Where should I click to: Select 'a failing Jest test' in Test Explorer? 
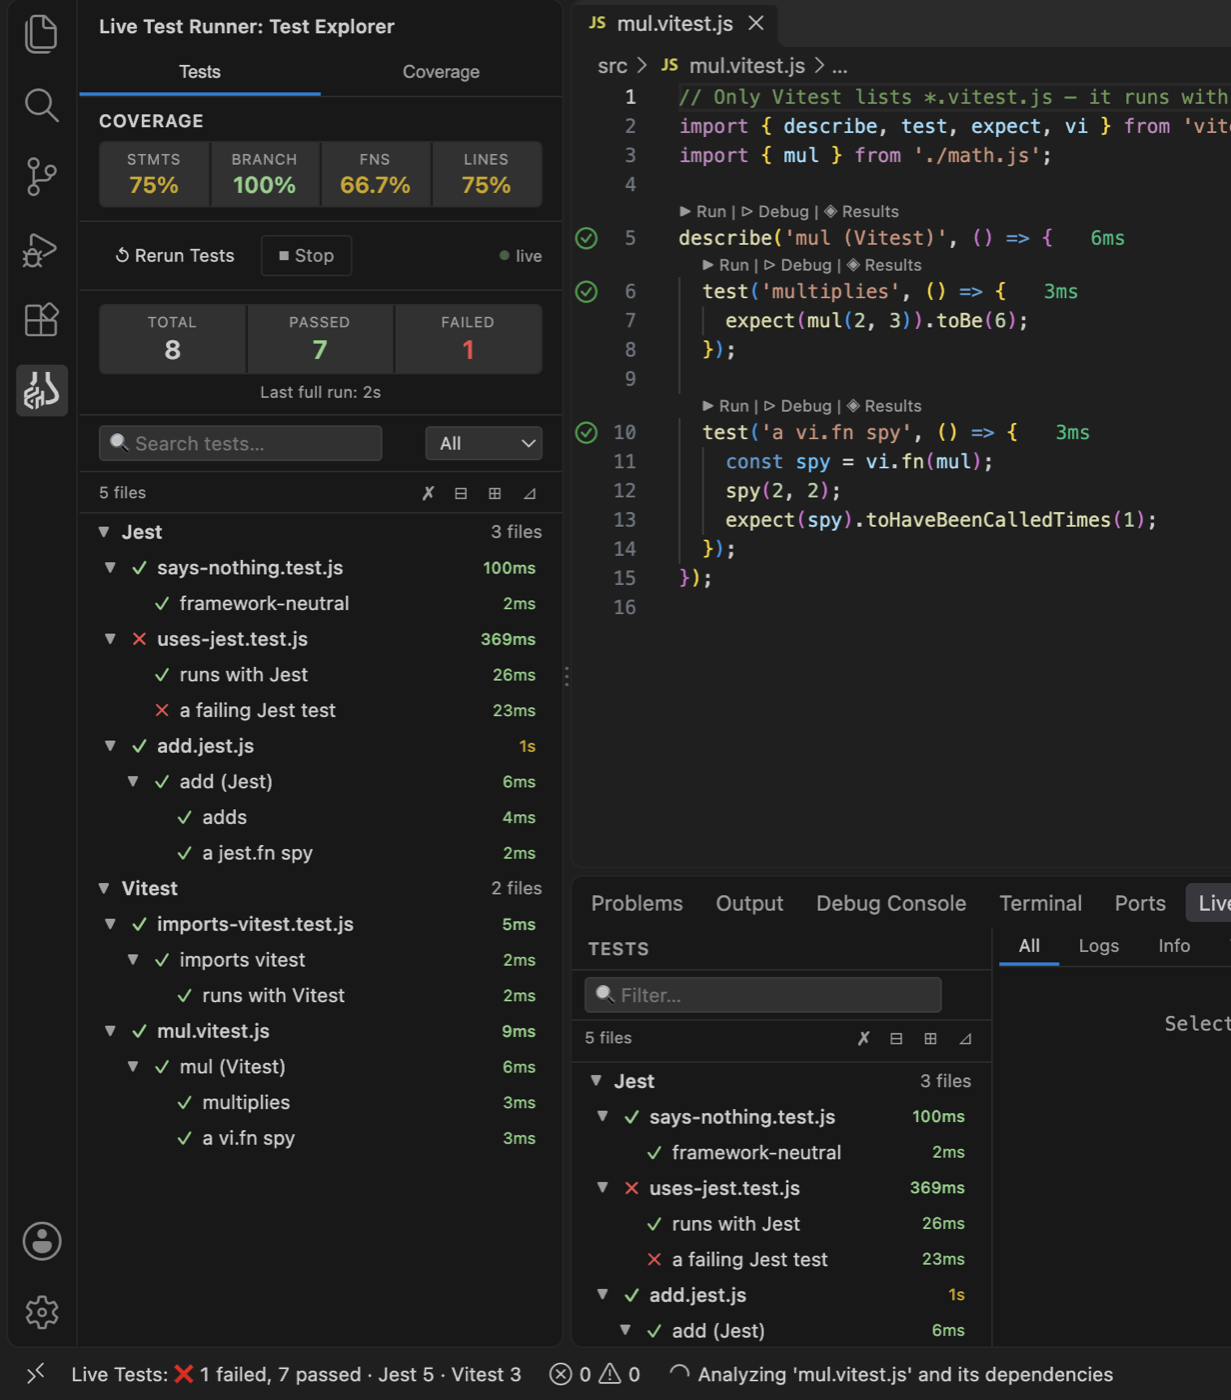320,710
